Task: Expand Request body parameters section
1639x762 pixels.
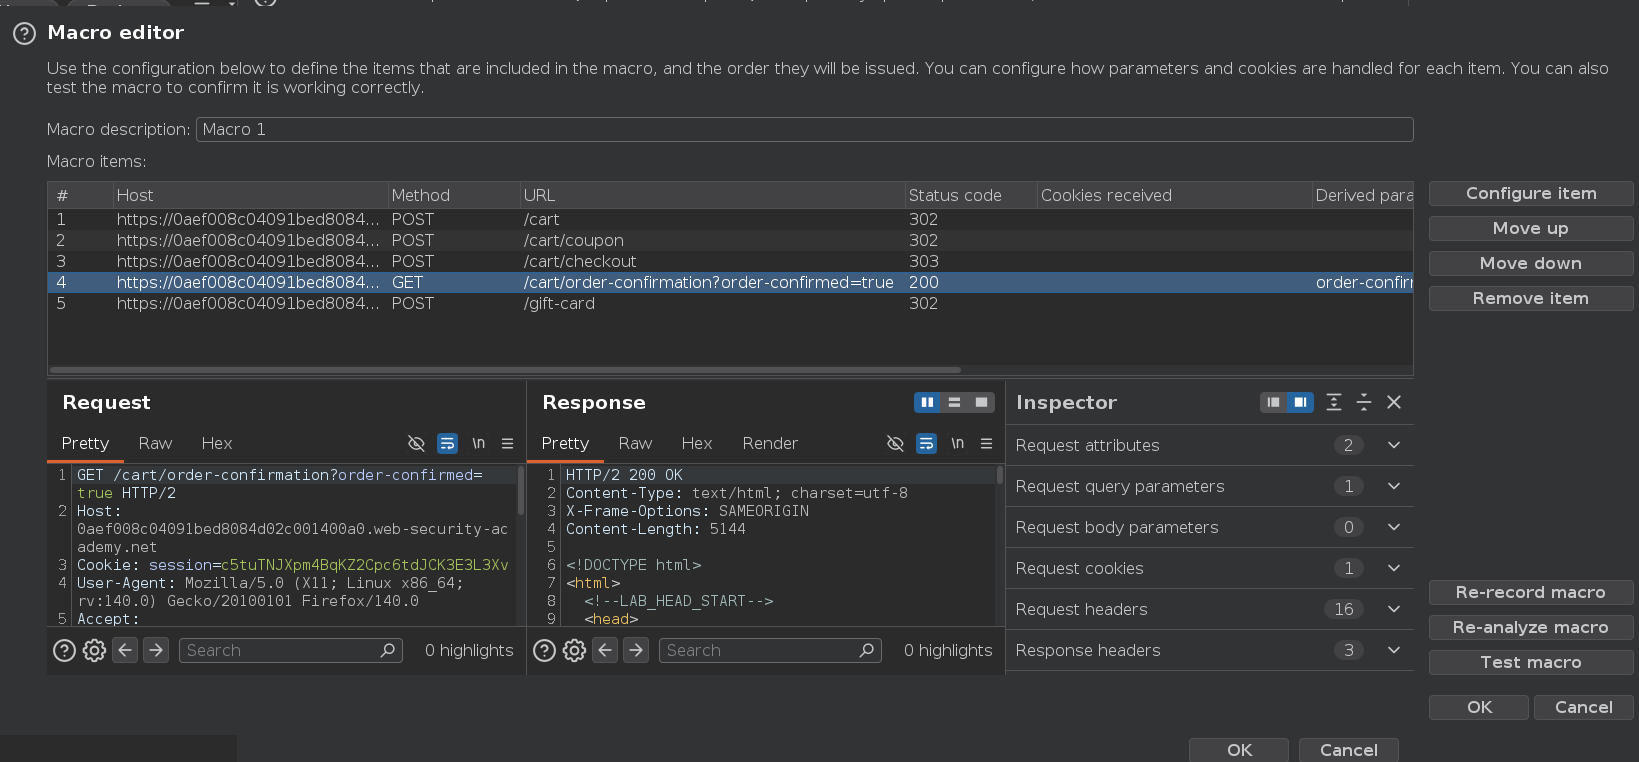Action: click(1394, 527)
